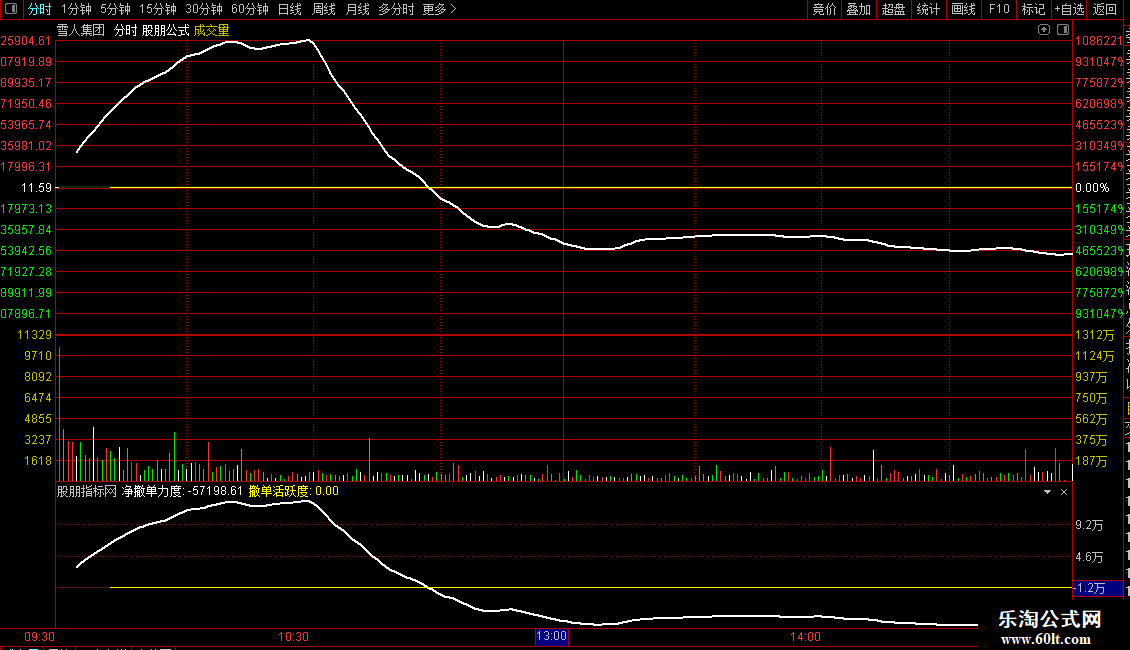Viewport: 1130px width, 650px height.
Task: Click the 股朋指标网 sub-panel title
Action: 86,491
